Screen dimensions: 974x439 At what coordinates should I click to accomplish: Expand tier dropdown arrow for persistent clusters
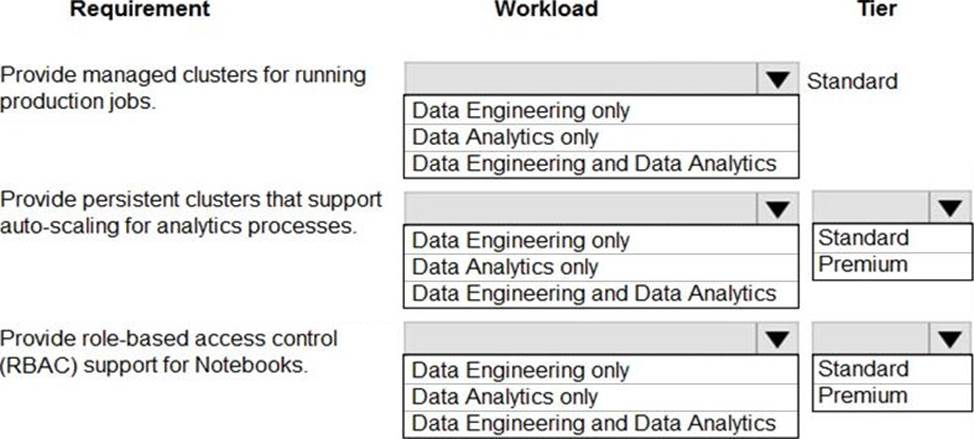click(950, 208)
